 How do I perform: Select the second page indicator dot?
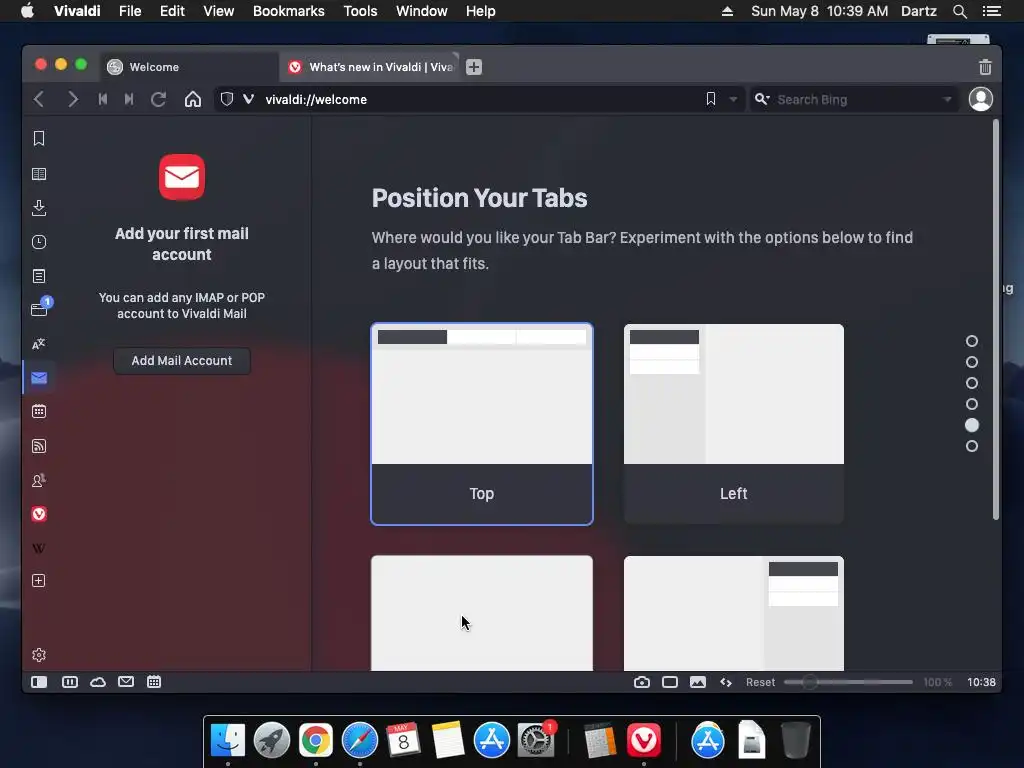[972, 362]
